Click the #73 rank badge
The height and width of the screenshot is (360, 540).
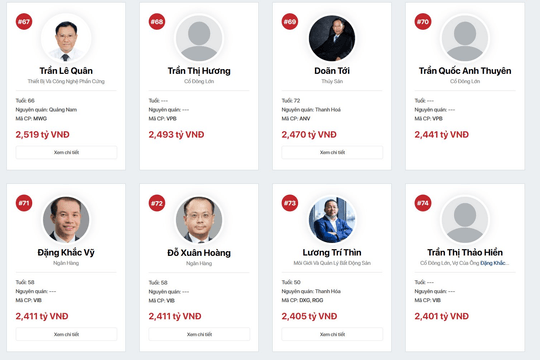point(290,203)
